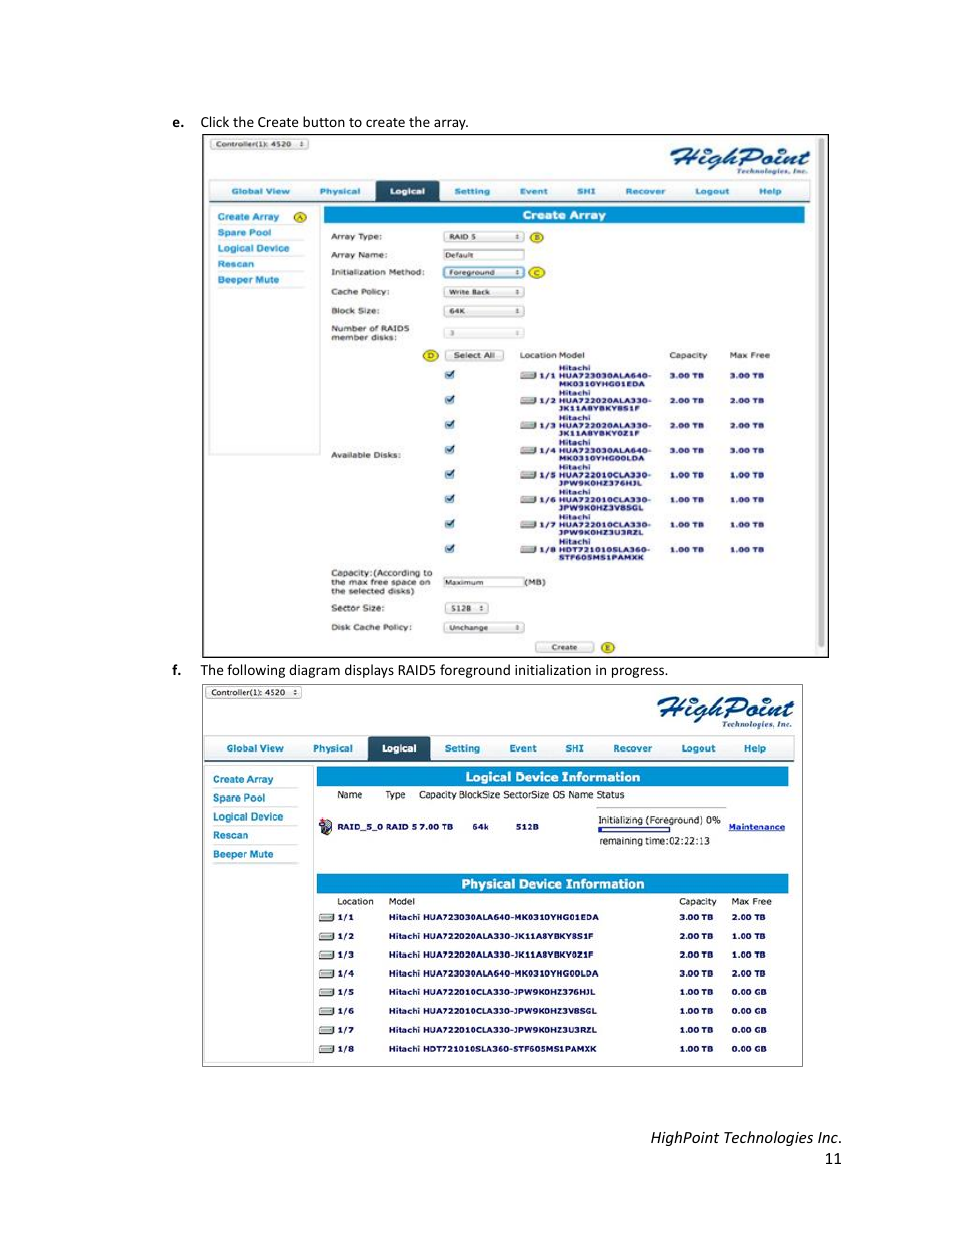Open the Array Type dropdown showing RAID 5
954x1235 pixels.
[484, 237]
